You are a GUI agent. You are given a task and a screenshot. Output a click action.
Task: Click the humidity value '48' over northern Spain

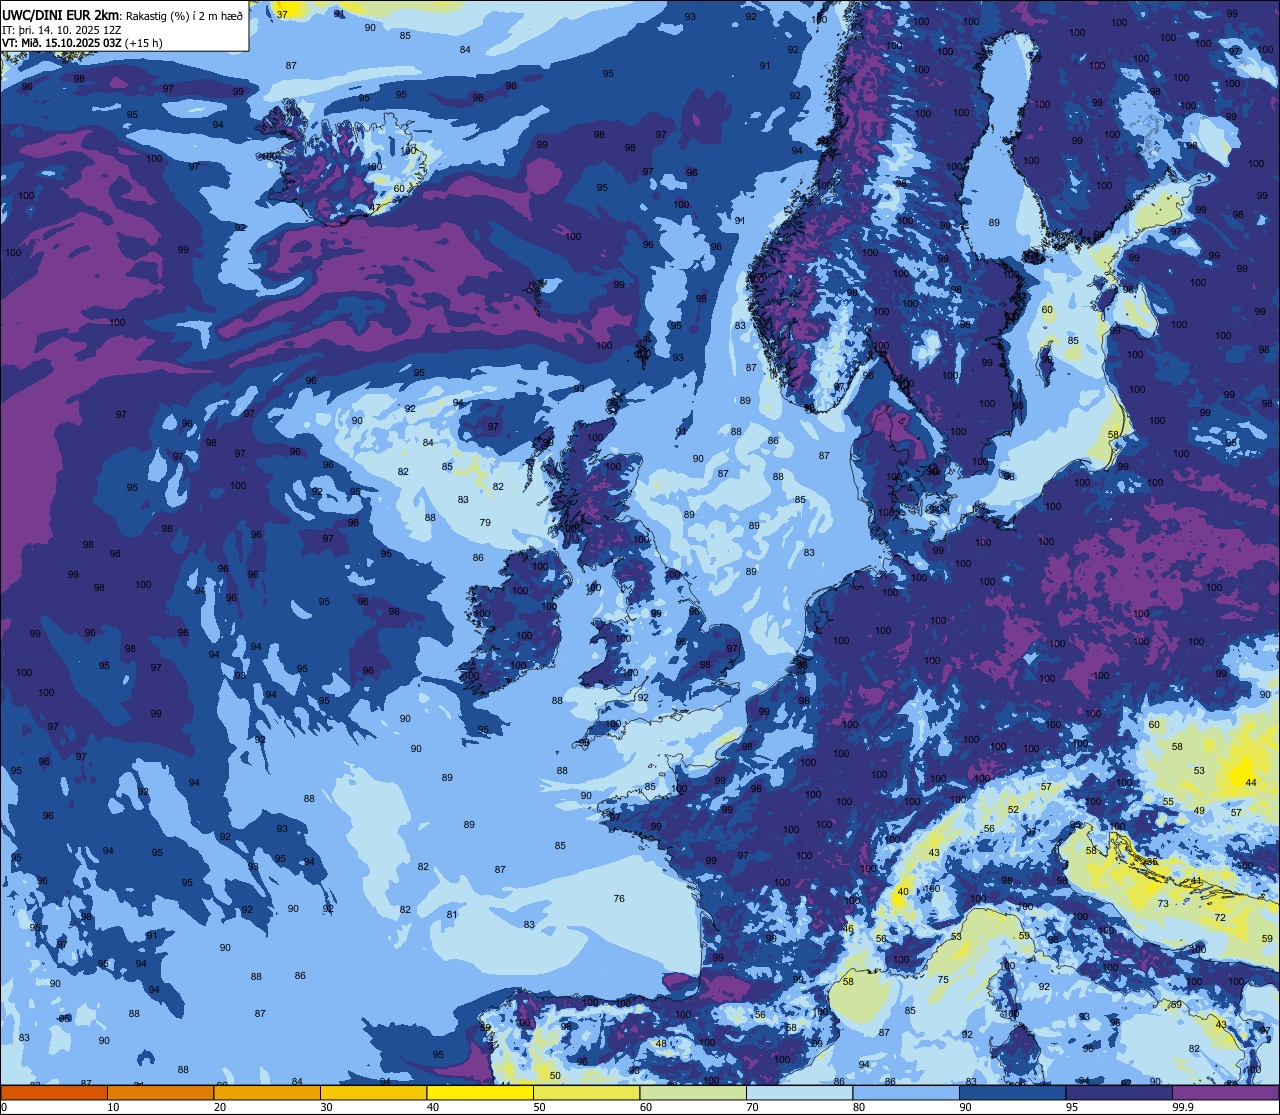click(x=661, y=1044)
